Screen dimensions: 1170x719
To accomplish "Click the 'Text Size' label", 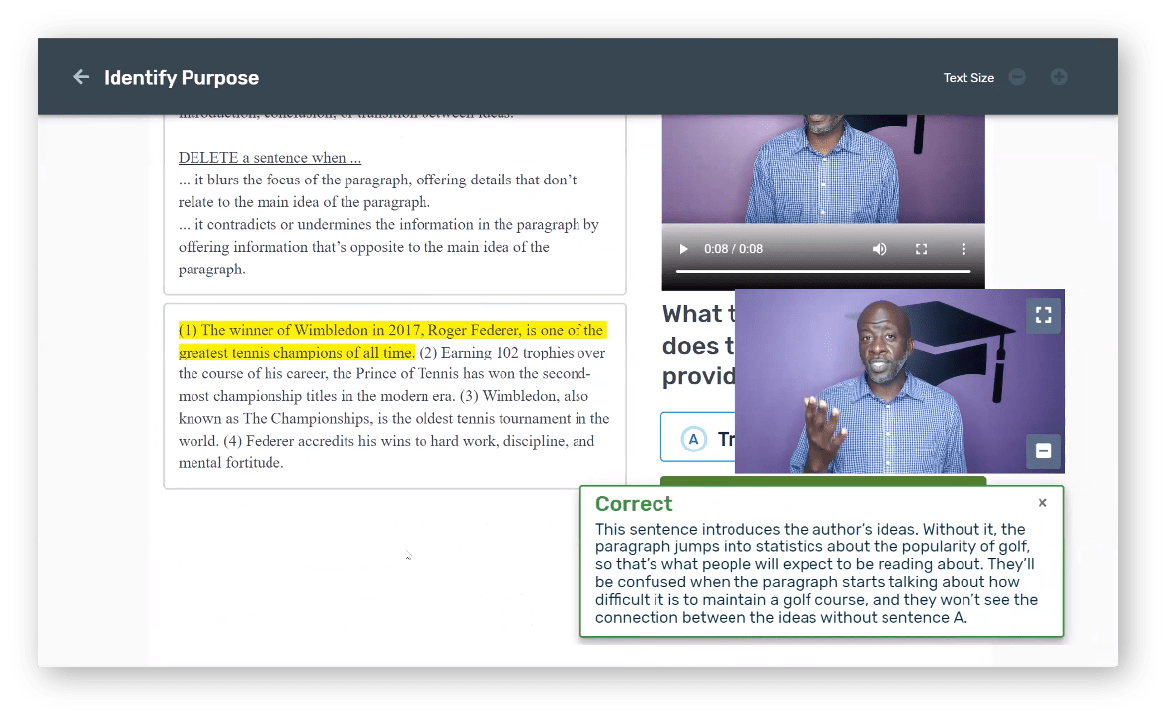I will (x=969, y=78).
